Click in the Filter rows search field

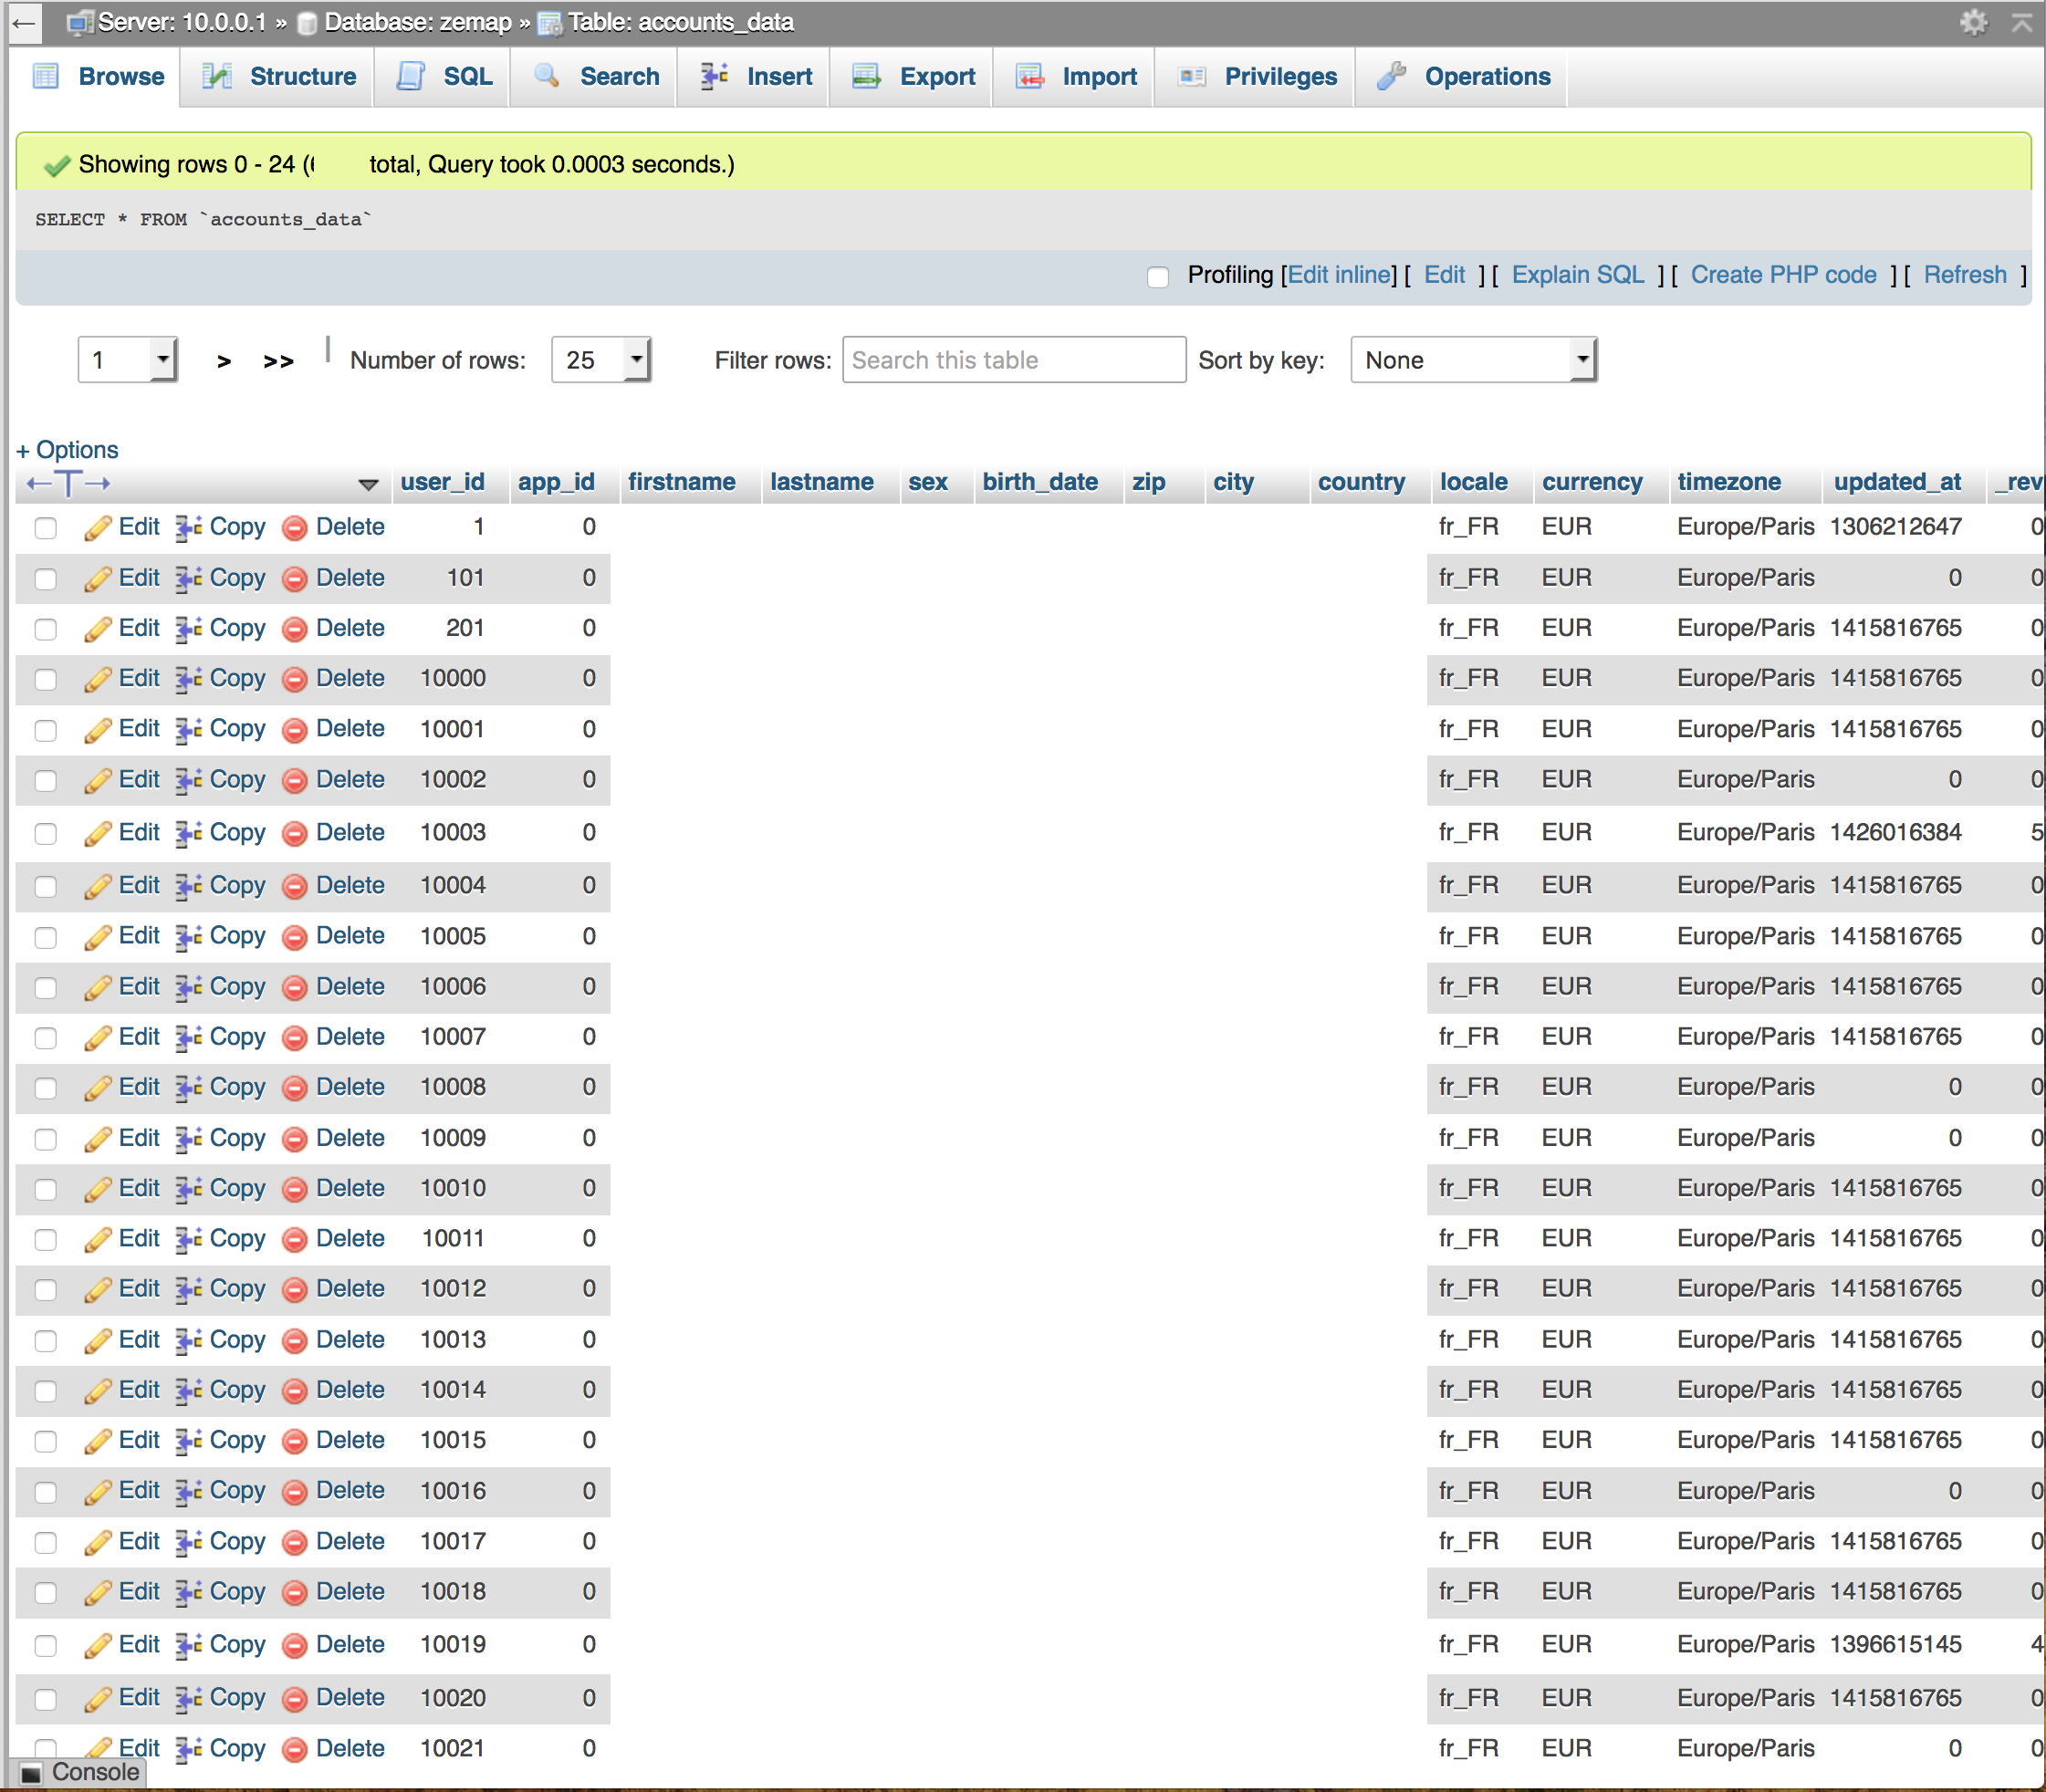(1014, 360)
